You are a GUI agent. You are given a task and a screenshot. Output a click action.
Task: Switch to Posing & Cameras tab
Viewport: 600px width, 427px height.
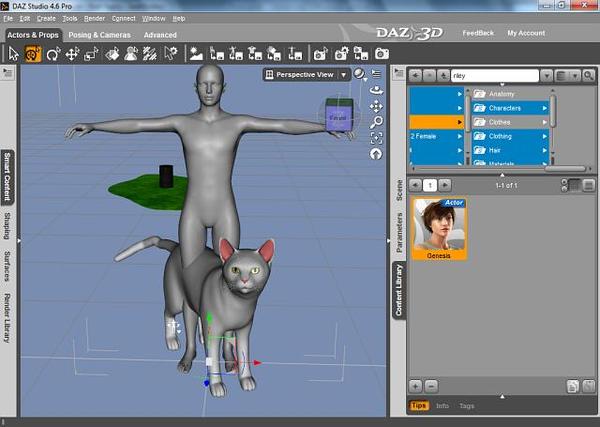coord(99,35)
